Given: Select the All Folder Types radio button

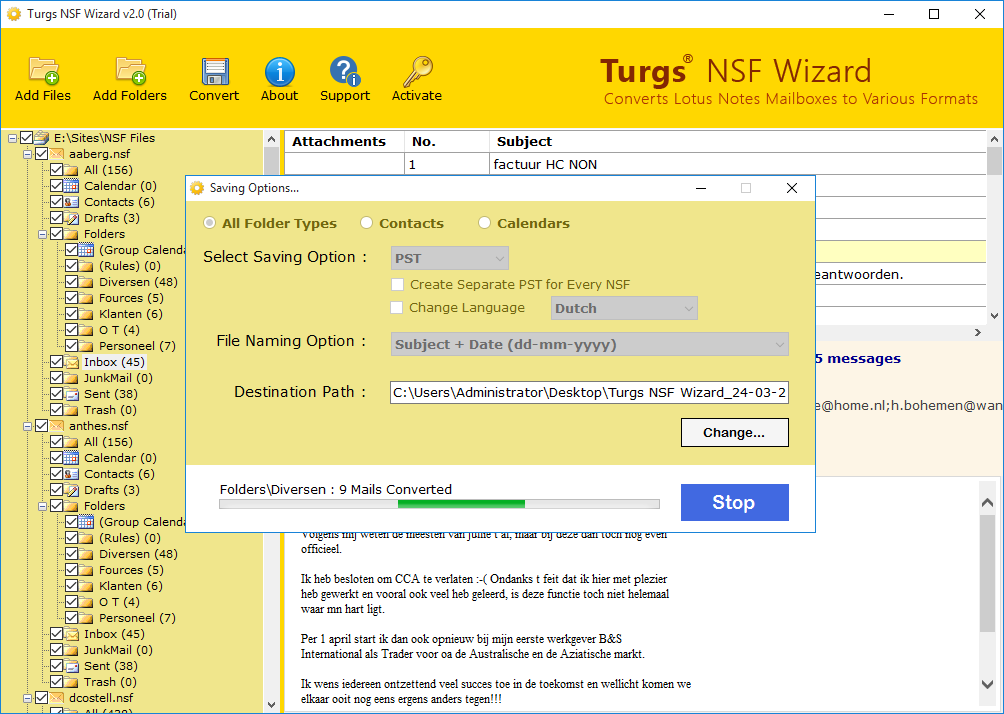Looking at the screenshot, I should point(209,223).
